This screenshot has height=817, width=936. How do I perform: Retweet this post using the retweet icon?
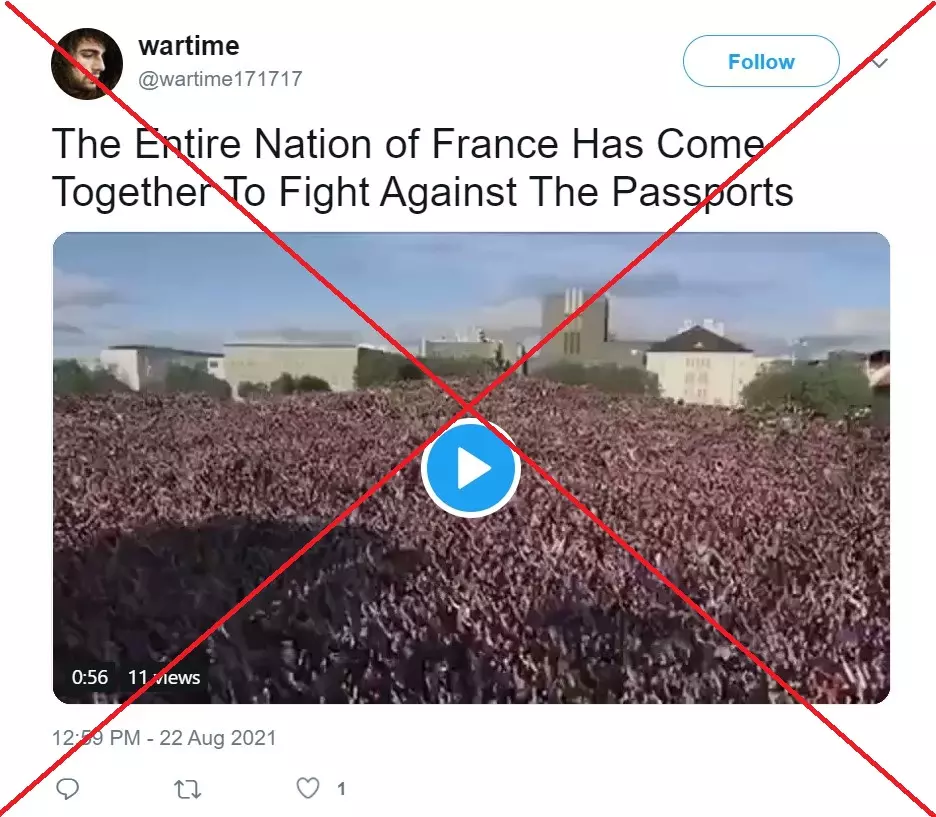point(187,789)
